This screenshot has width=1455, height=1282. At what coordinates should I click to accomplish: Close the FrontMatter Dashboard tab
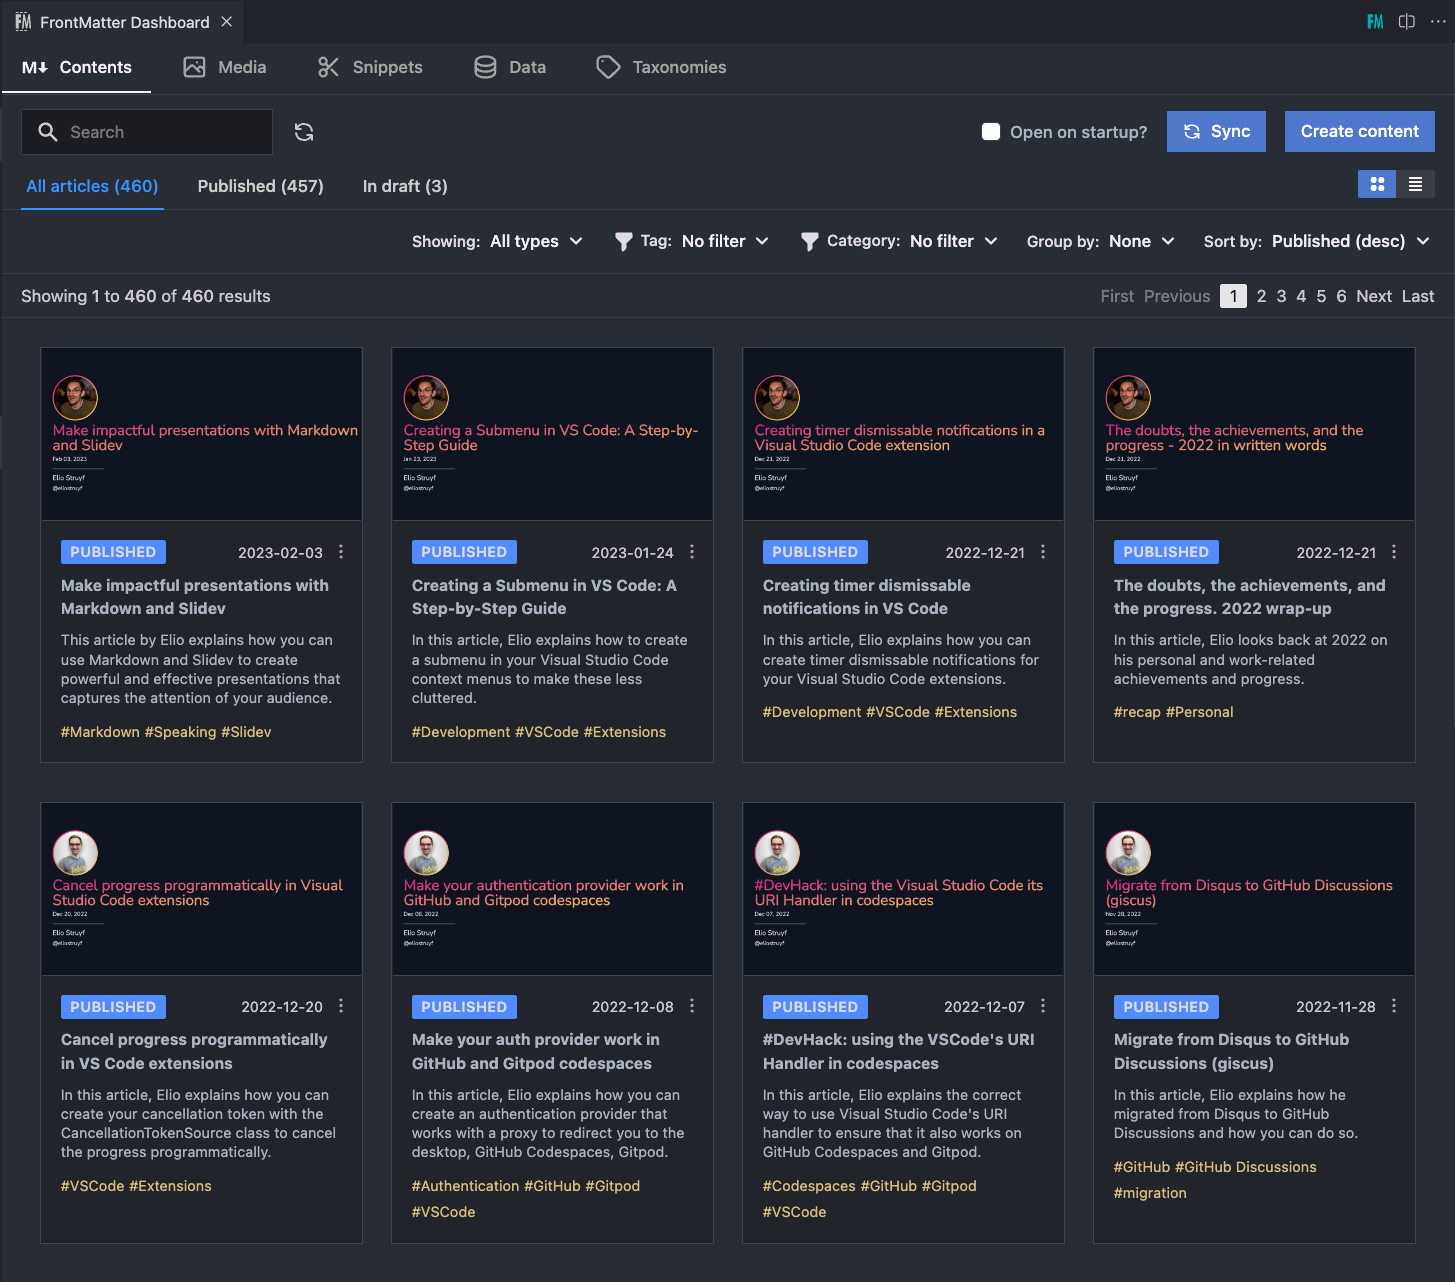coord(227,22)
